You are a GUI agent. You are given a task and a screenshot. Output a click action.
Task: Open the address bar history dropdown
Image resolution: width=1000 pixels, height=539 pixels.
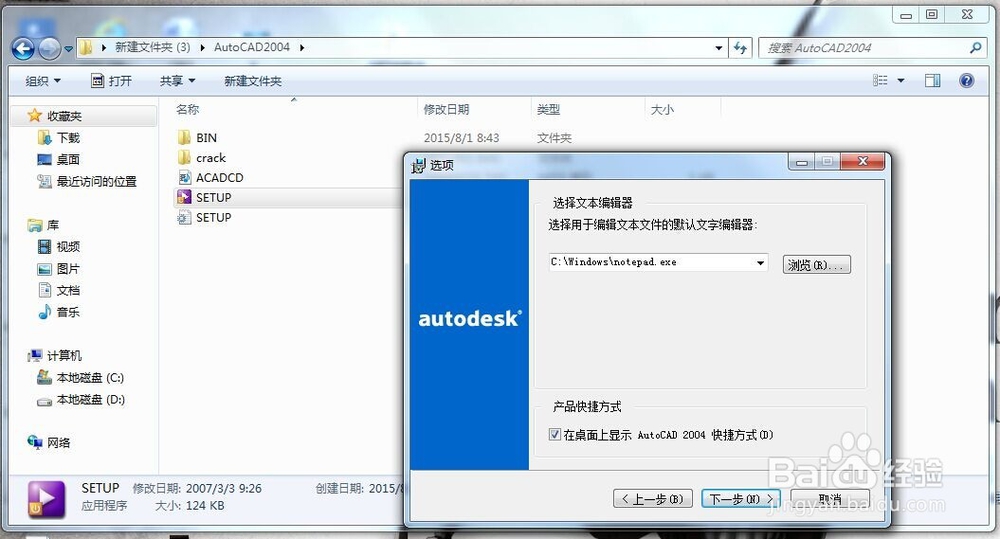[719, 48]
